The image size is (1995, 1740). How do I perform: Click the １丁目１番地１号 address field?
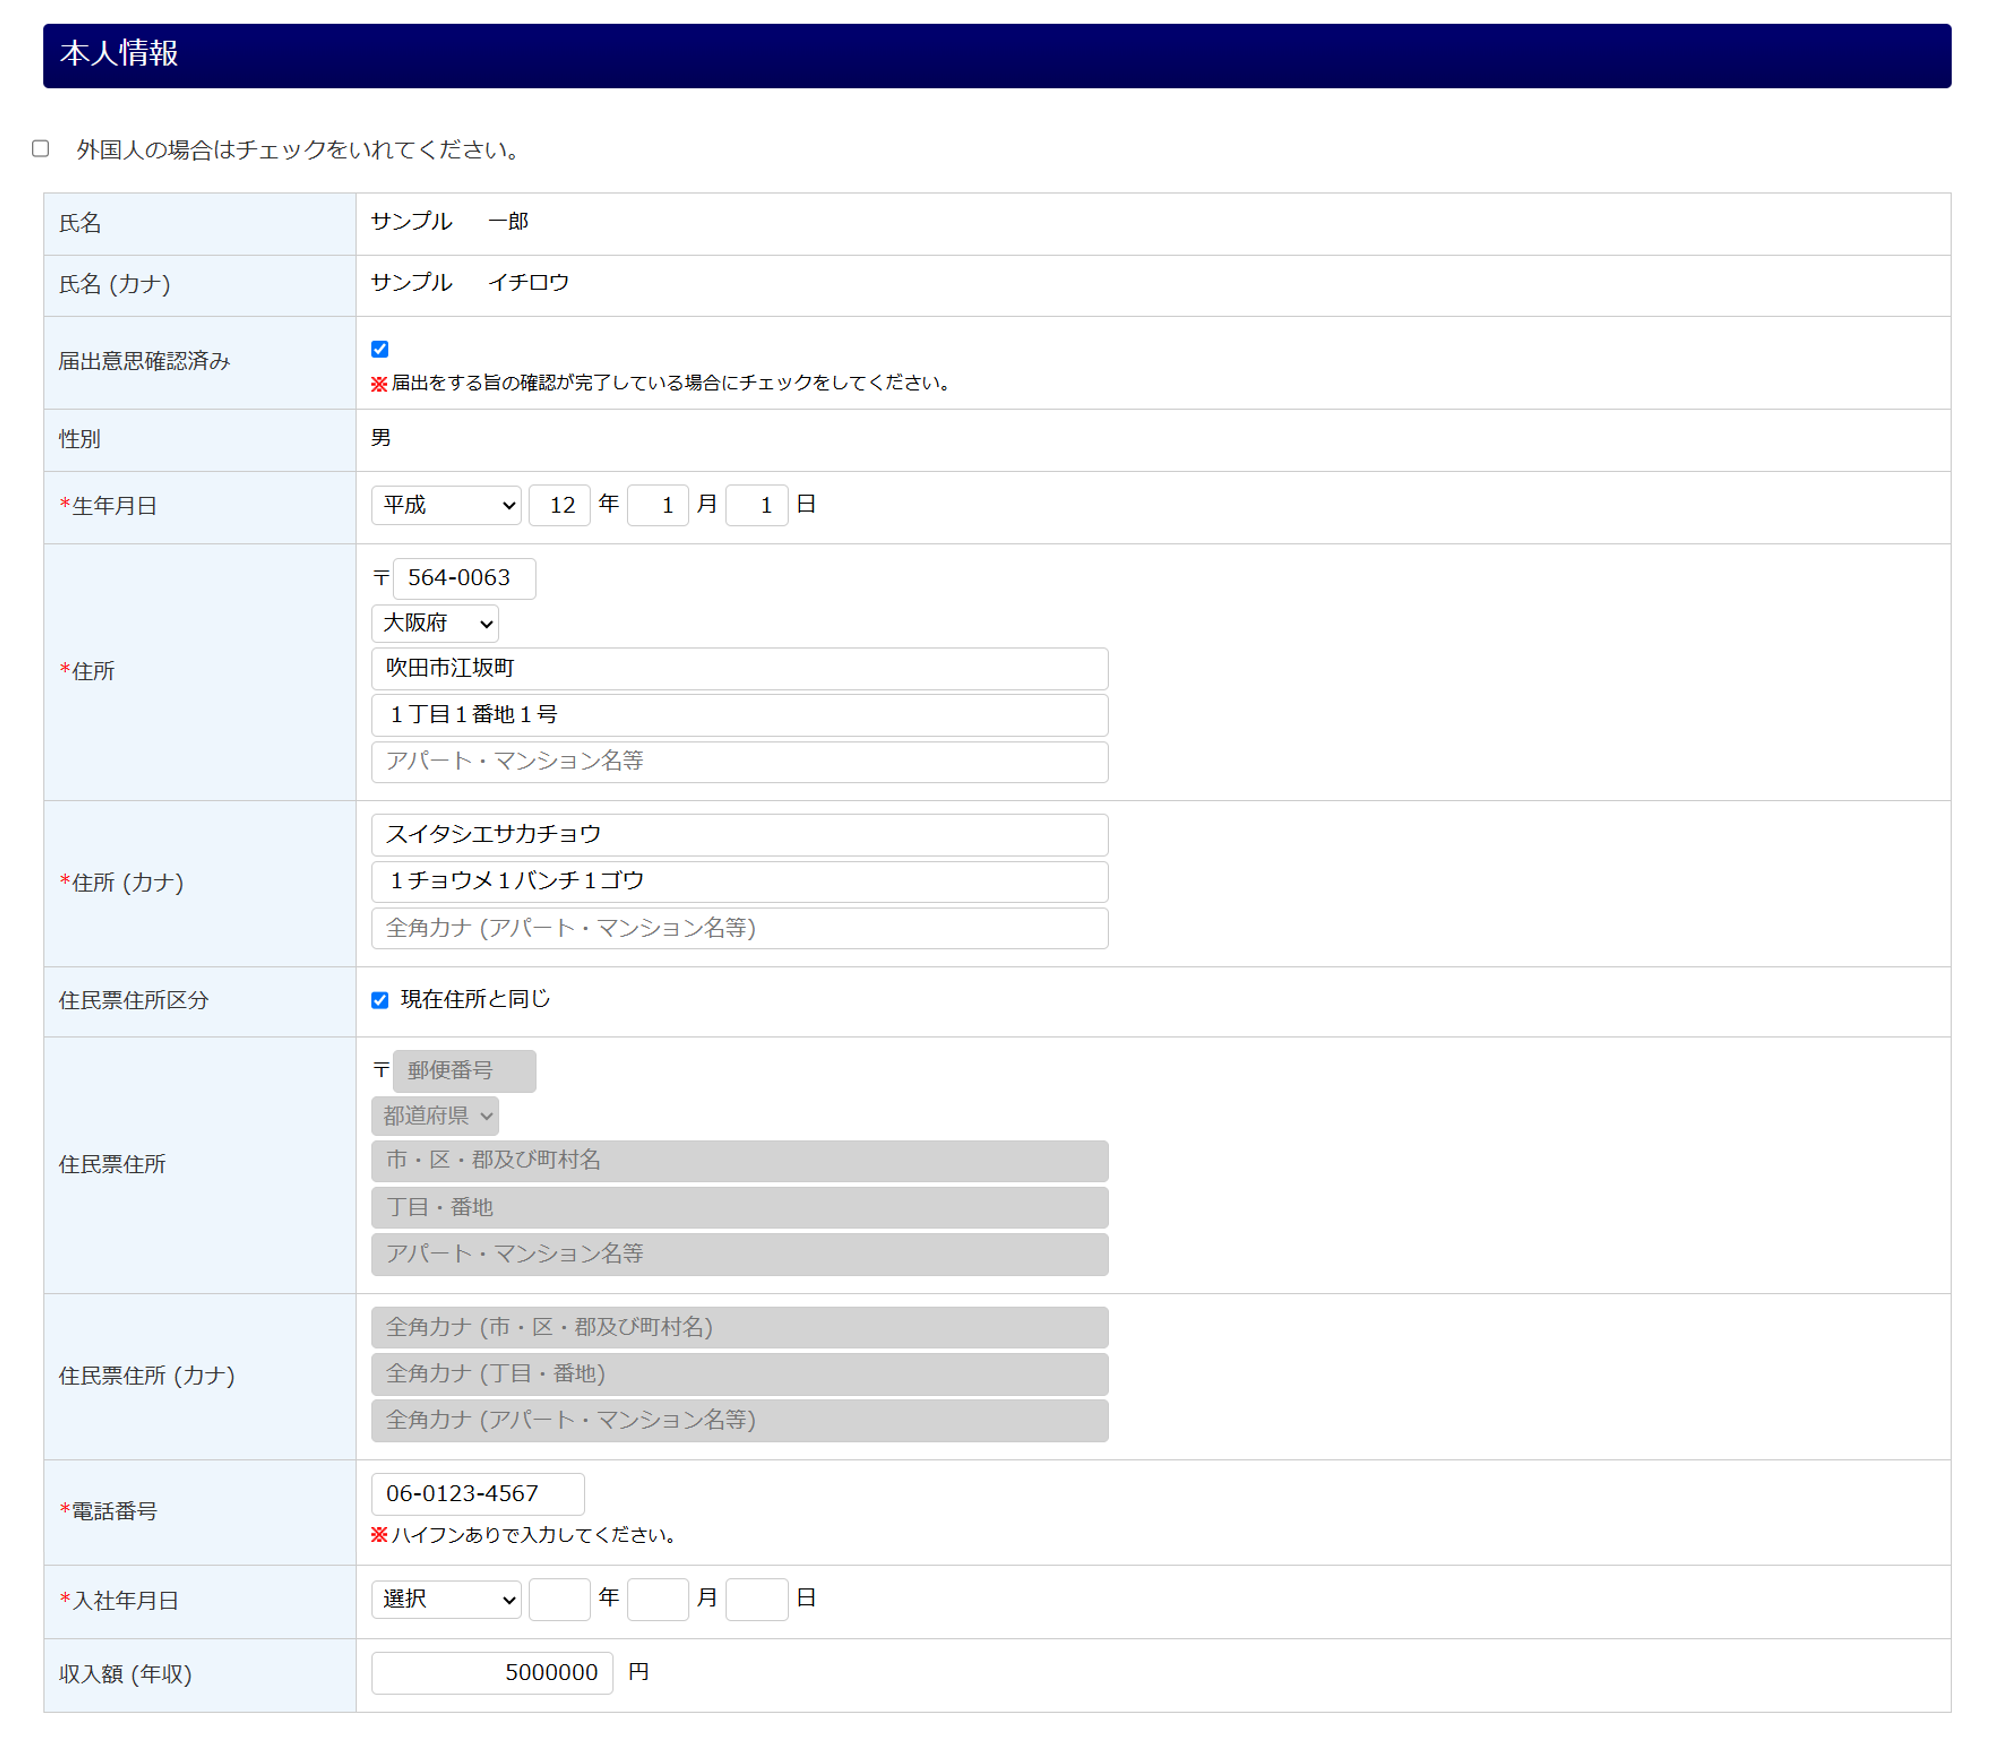739,715
